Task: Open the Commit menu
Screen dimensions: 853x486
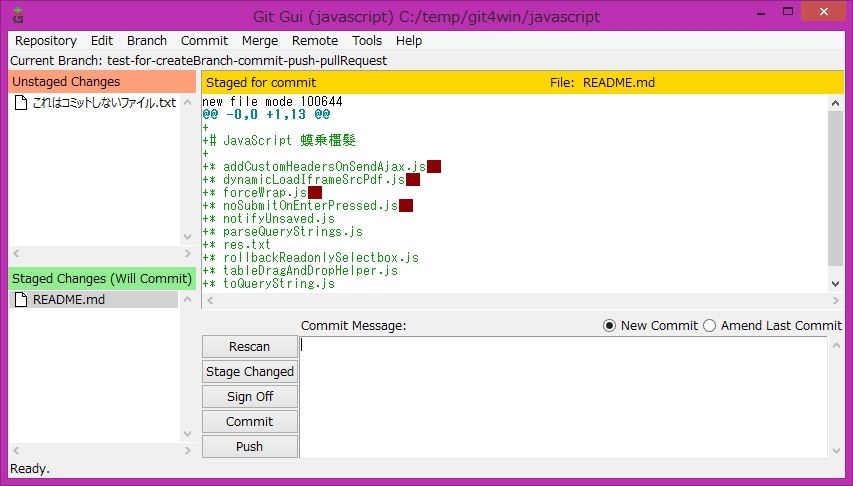Action: pos(204,41)
